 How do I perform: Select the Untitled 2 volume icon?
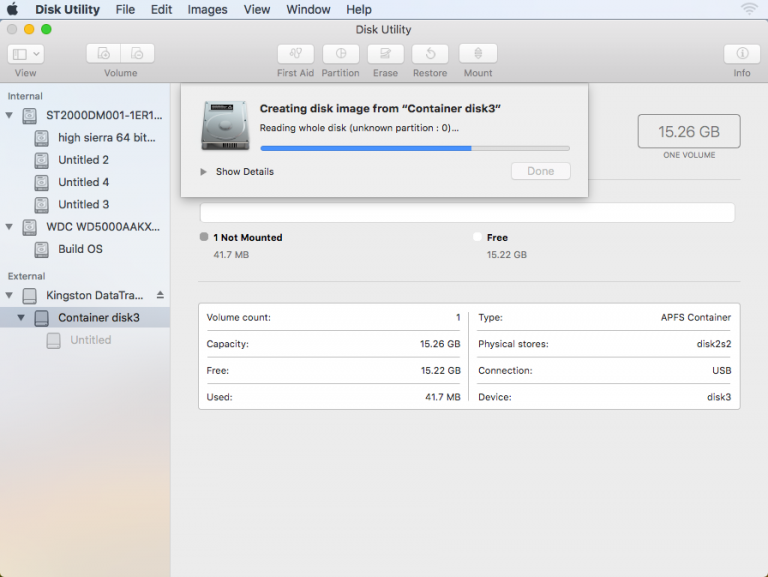pos(42,160)
